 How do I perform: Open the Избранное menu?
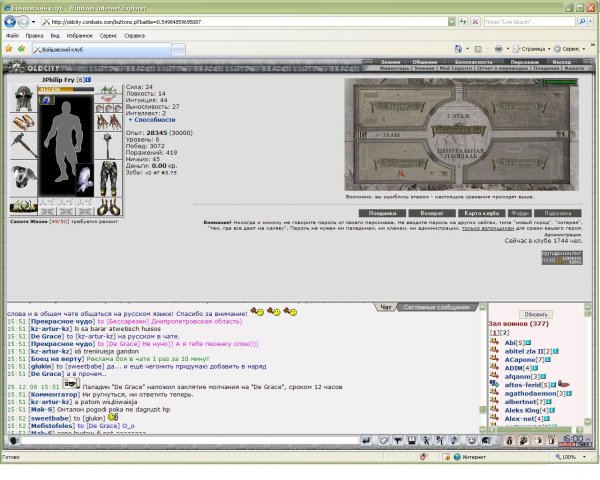[x=80, y=36]
